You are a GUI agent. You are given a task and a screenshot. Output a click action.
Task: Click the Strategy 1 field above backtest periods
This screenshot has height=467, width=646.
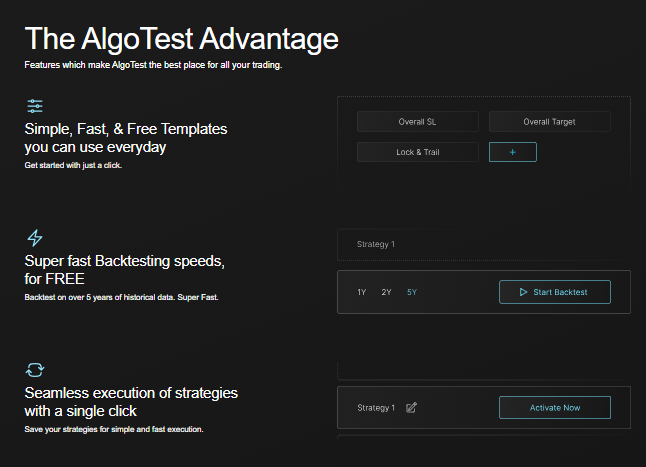pos(484,245)
